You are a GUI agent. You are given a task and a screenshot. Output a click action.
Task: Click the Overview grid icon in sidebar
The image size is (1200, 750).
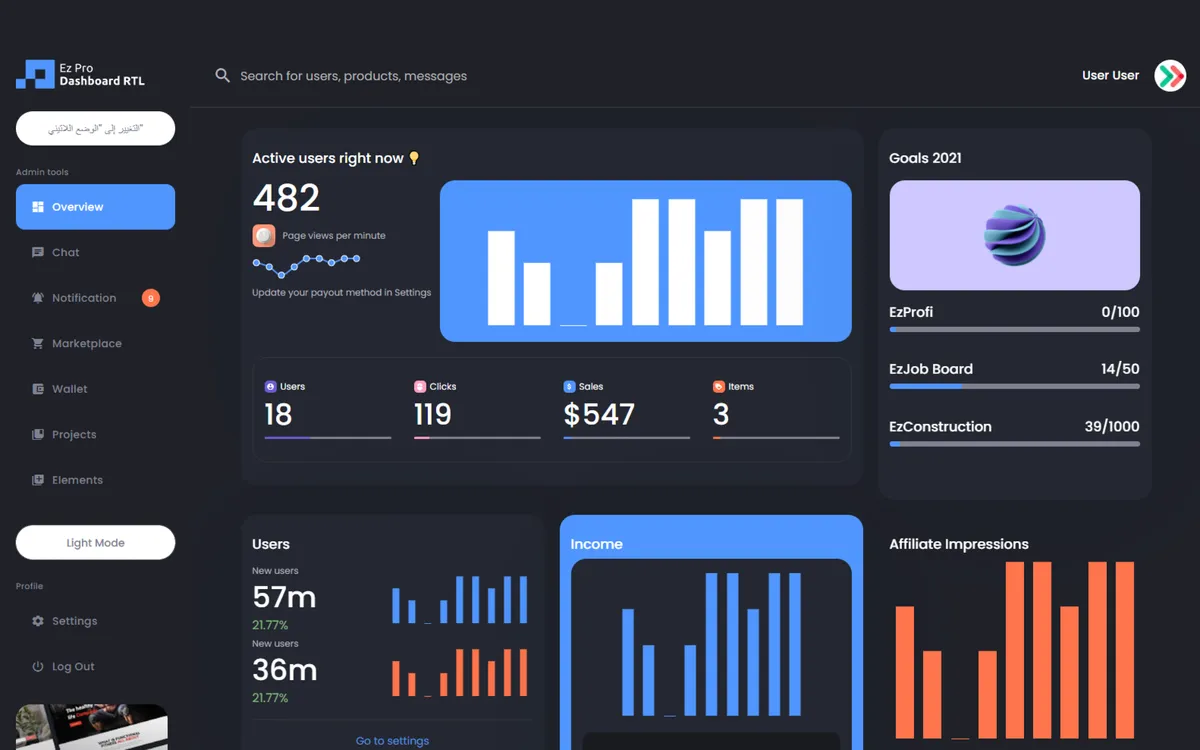click(38, 207)
